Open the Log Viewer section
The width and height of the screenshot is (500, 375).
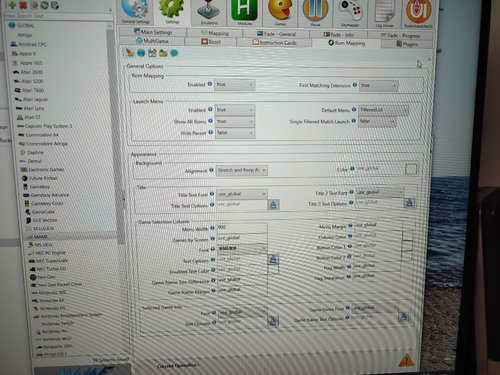tap(385, 14)
